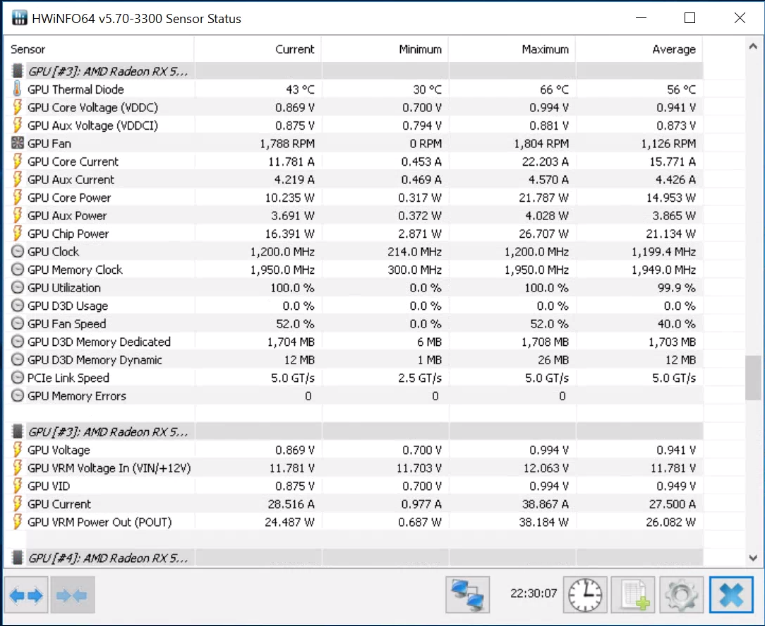Click the clock reset timer button
The width and height of the screenshot is (765, 626).
[x=585, y=595]
